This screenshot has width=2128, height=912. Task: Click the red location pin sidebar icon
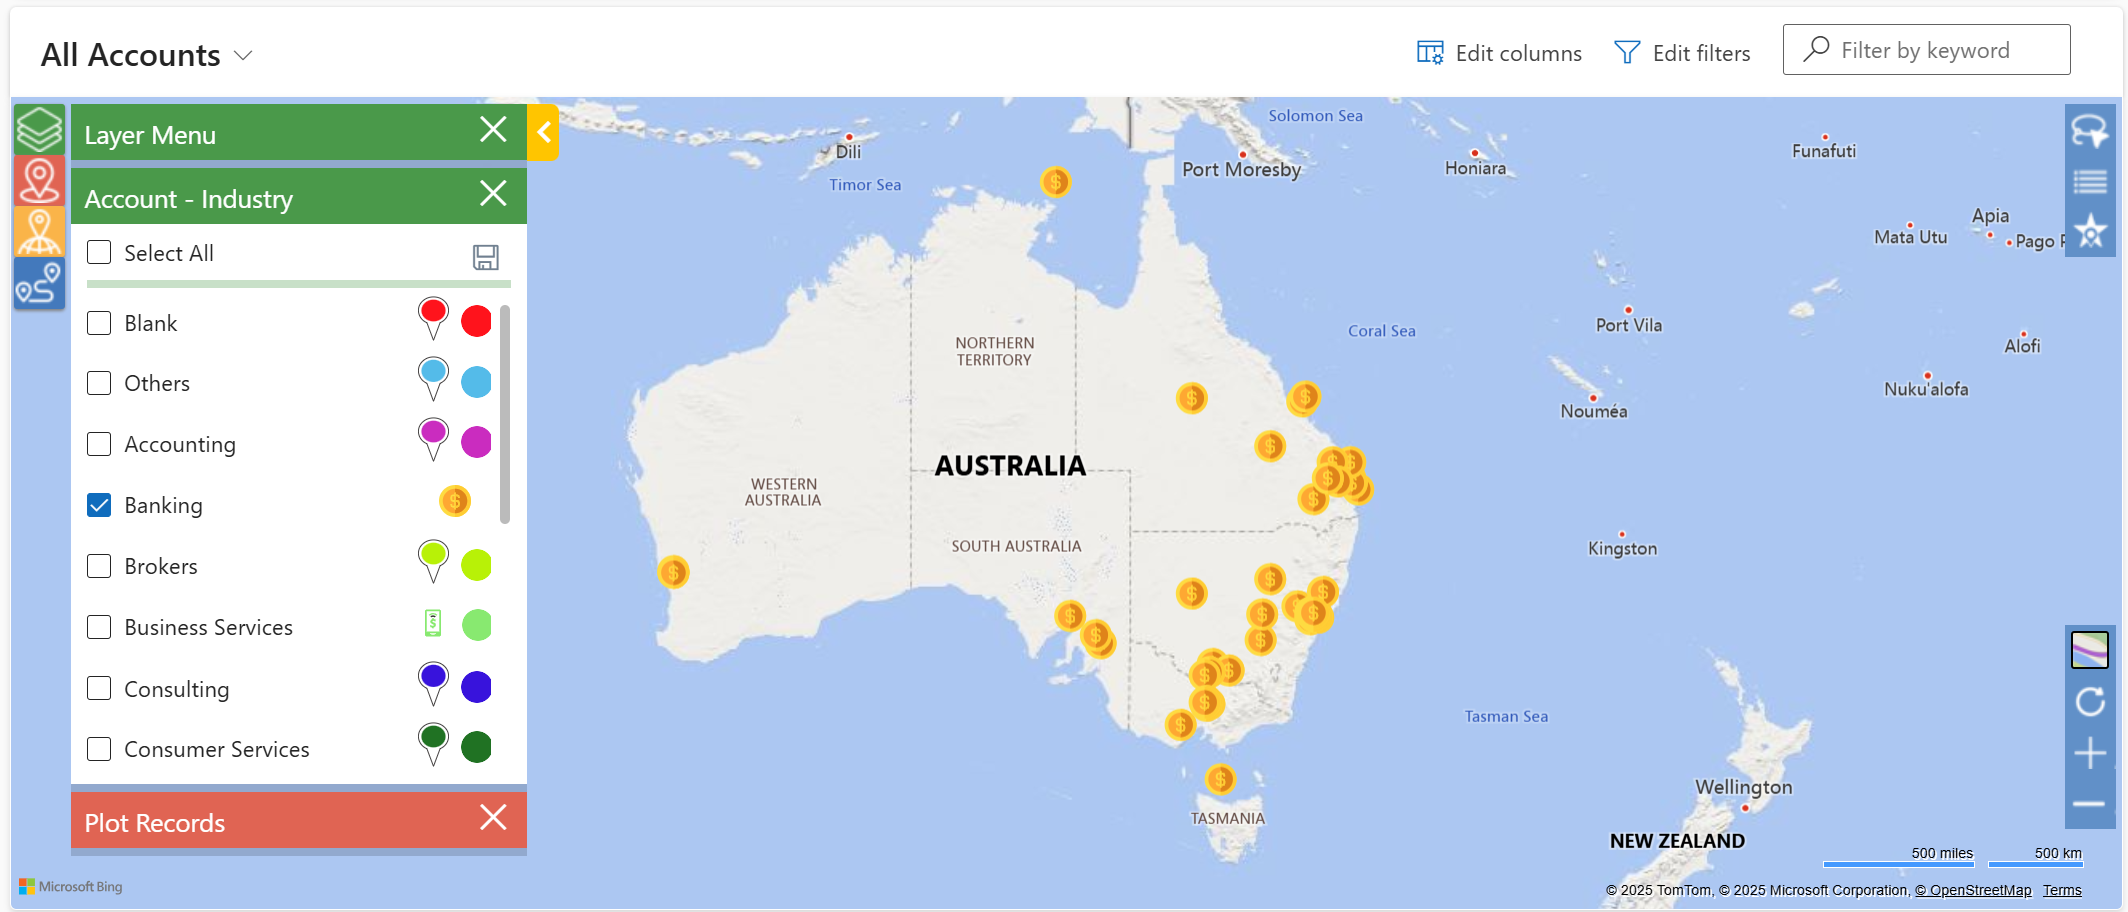click(x=39, y=181)
